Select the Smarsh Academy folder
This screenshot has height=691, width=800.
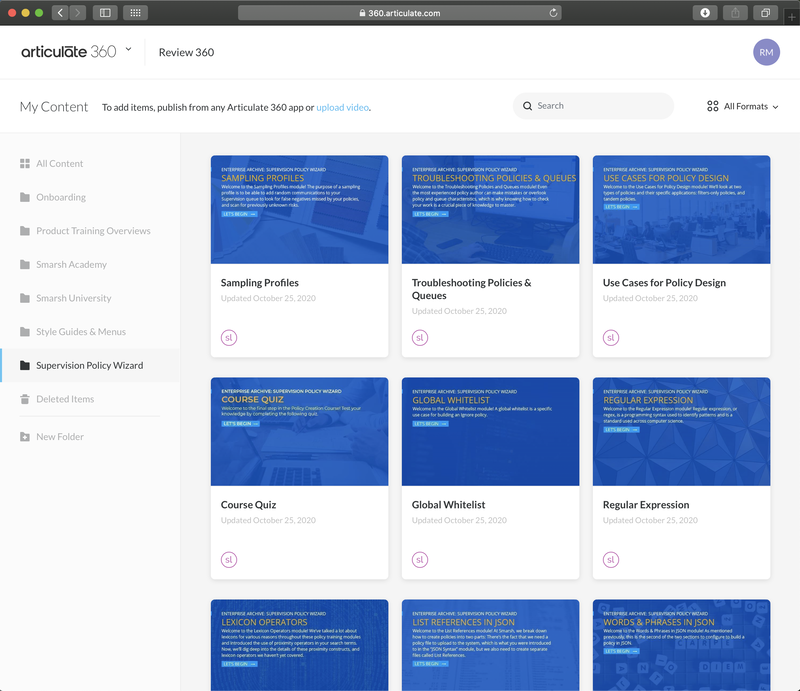71,265
